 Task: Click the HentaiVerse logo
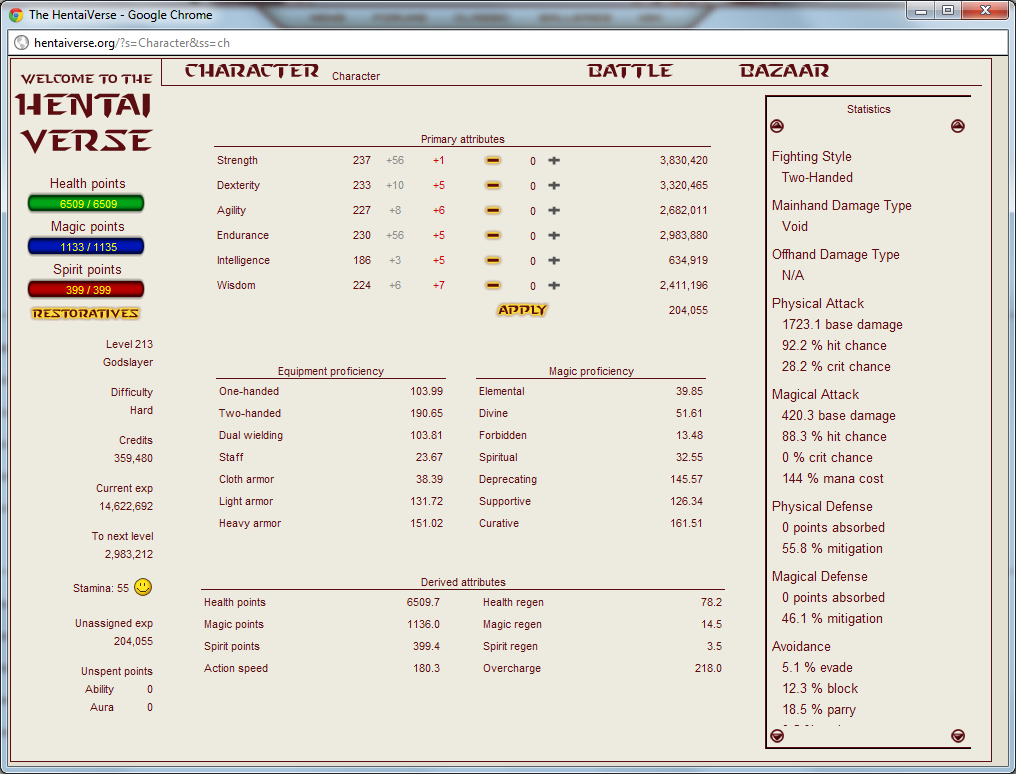pyautogui.click(x=85, y=113)
